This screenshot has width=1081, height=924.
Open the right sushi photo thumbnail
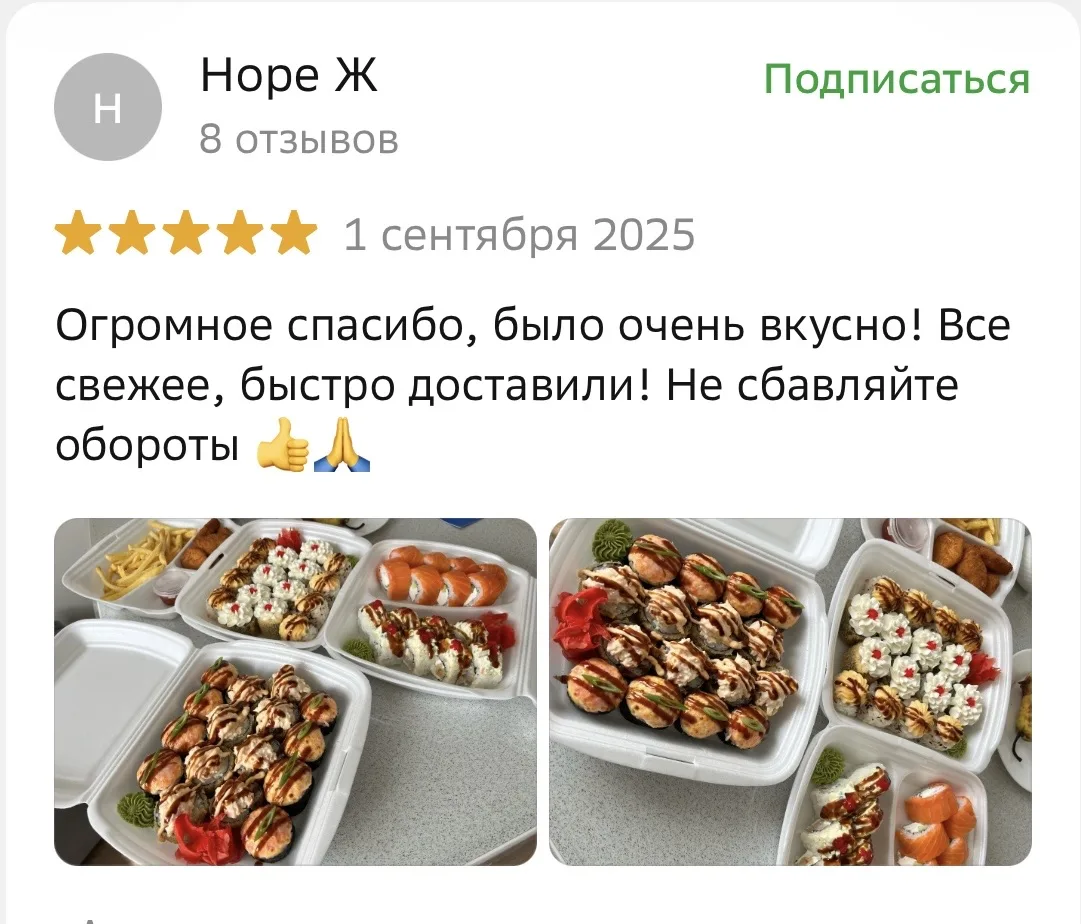click(x=790, y=692)
